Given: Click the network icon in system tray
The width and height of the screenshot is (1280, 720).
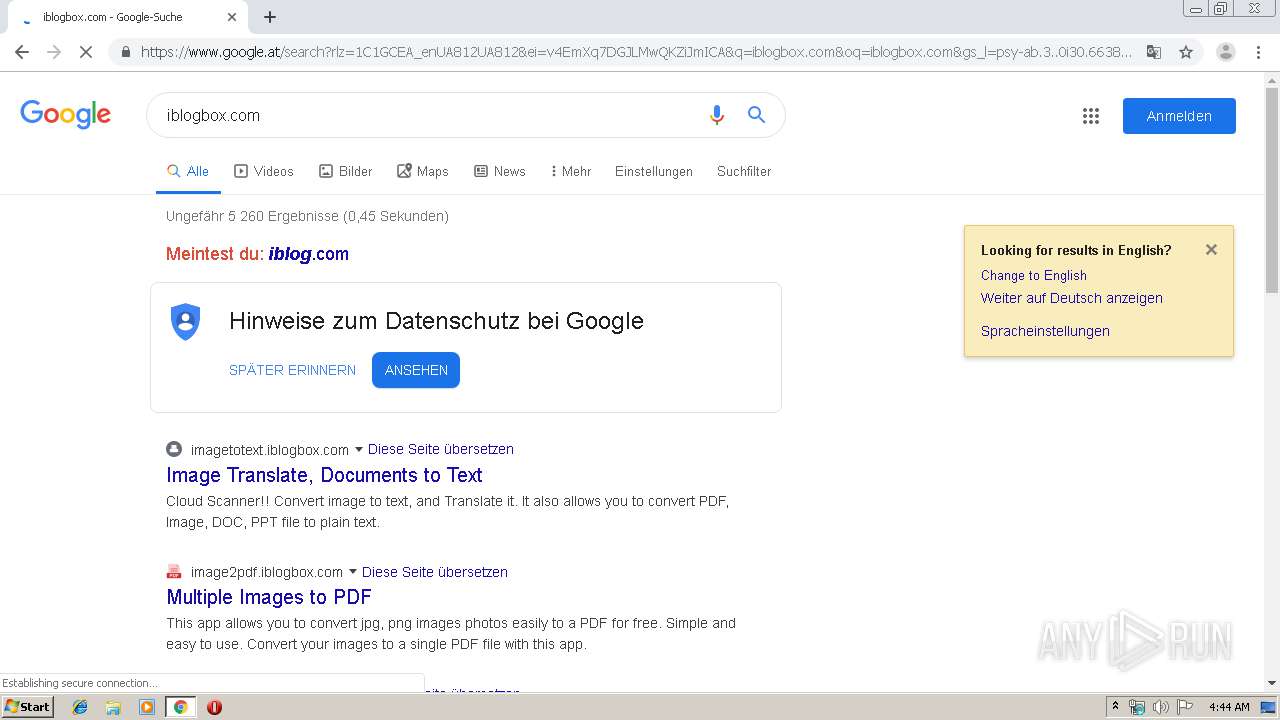Looking at the screenshot, I should click(1137, 707).
